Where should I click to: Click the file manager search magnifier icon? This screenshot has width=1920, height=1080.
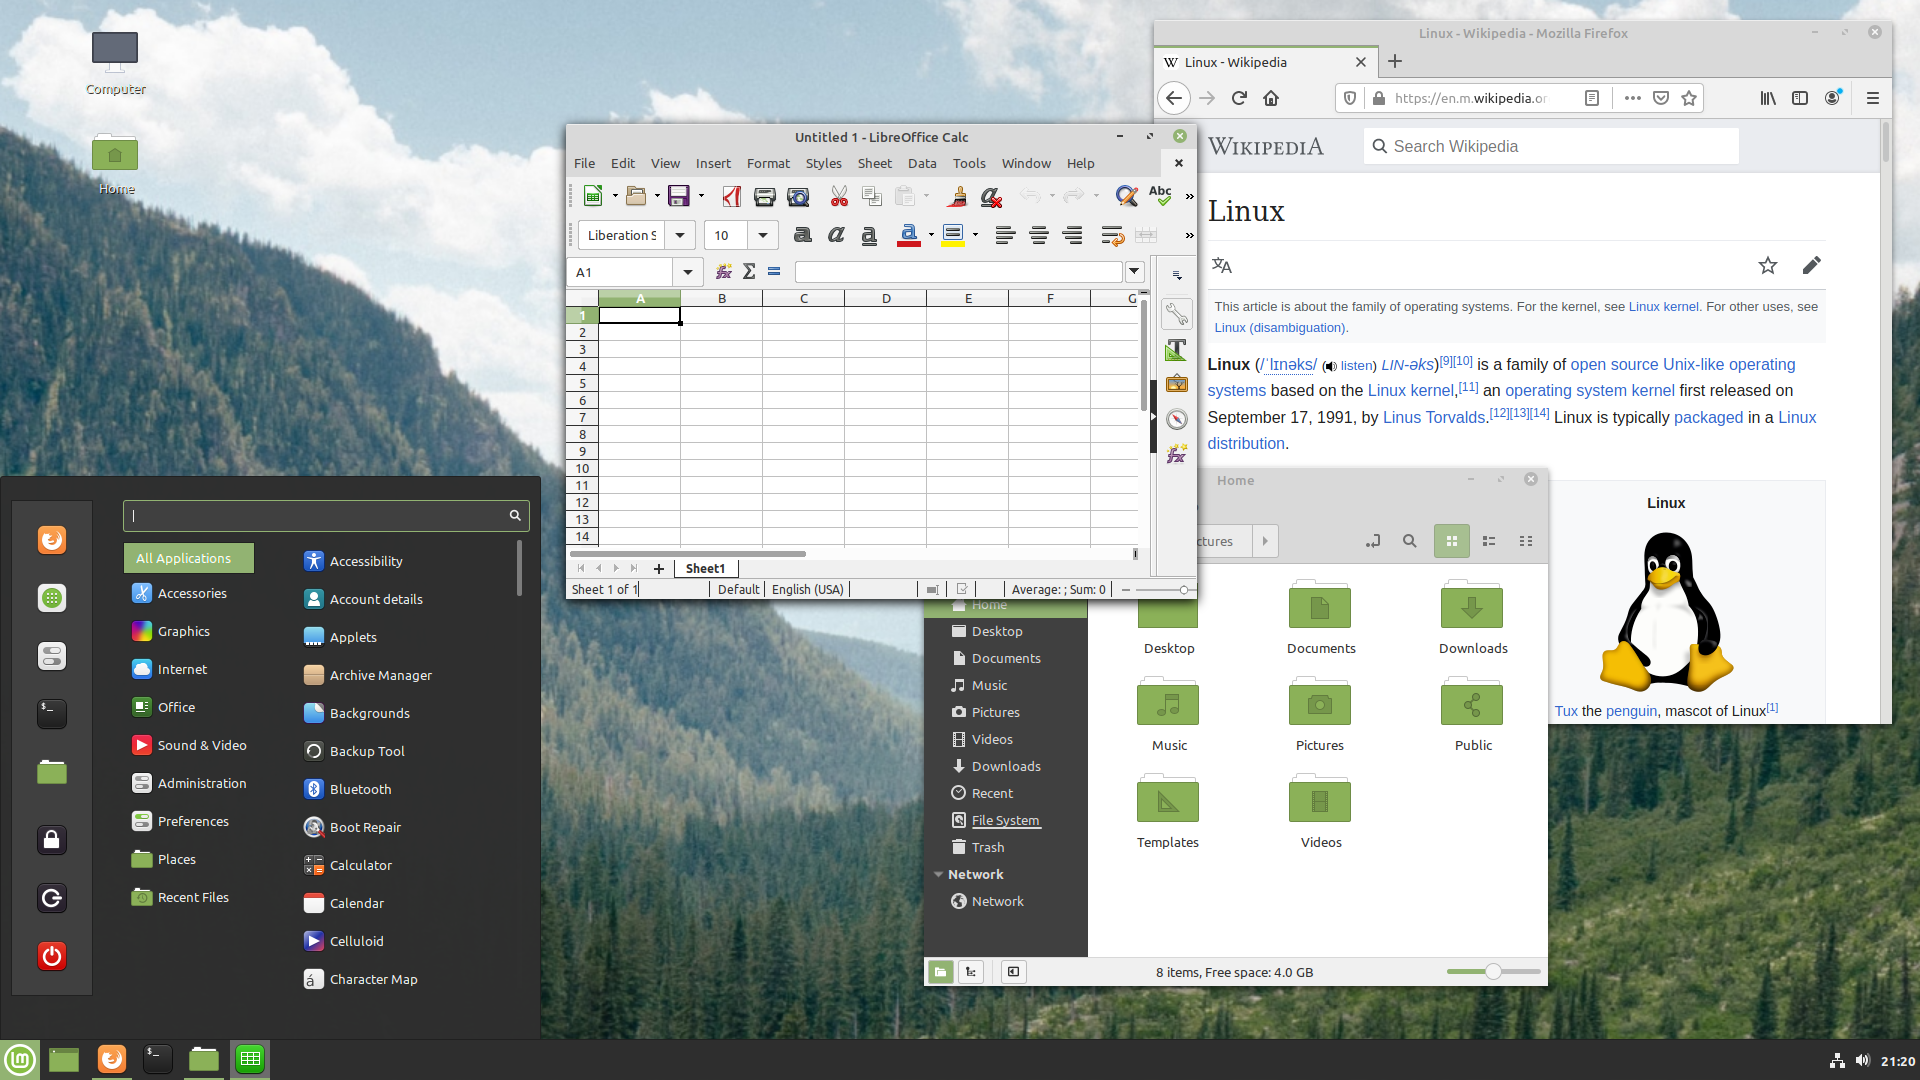click(1409, 541)
